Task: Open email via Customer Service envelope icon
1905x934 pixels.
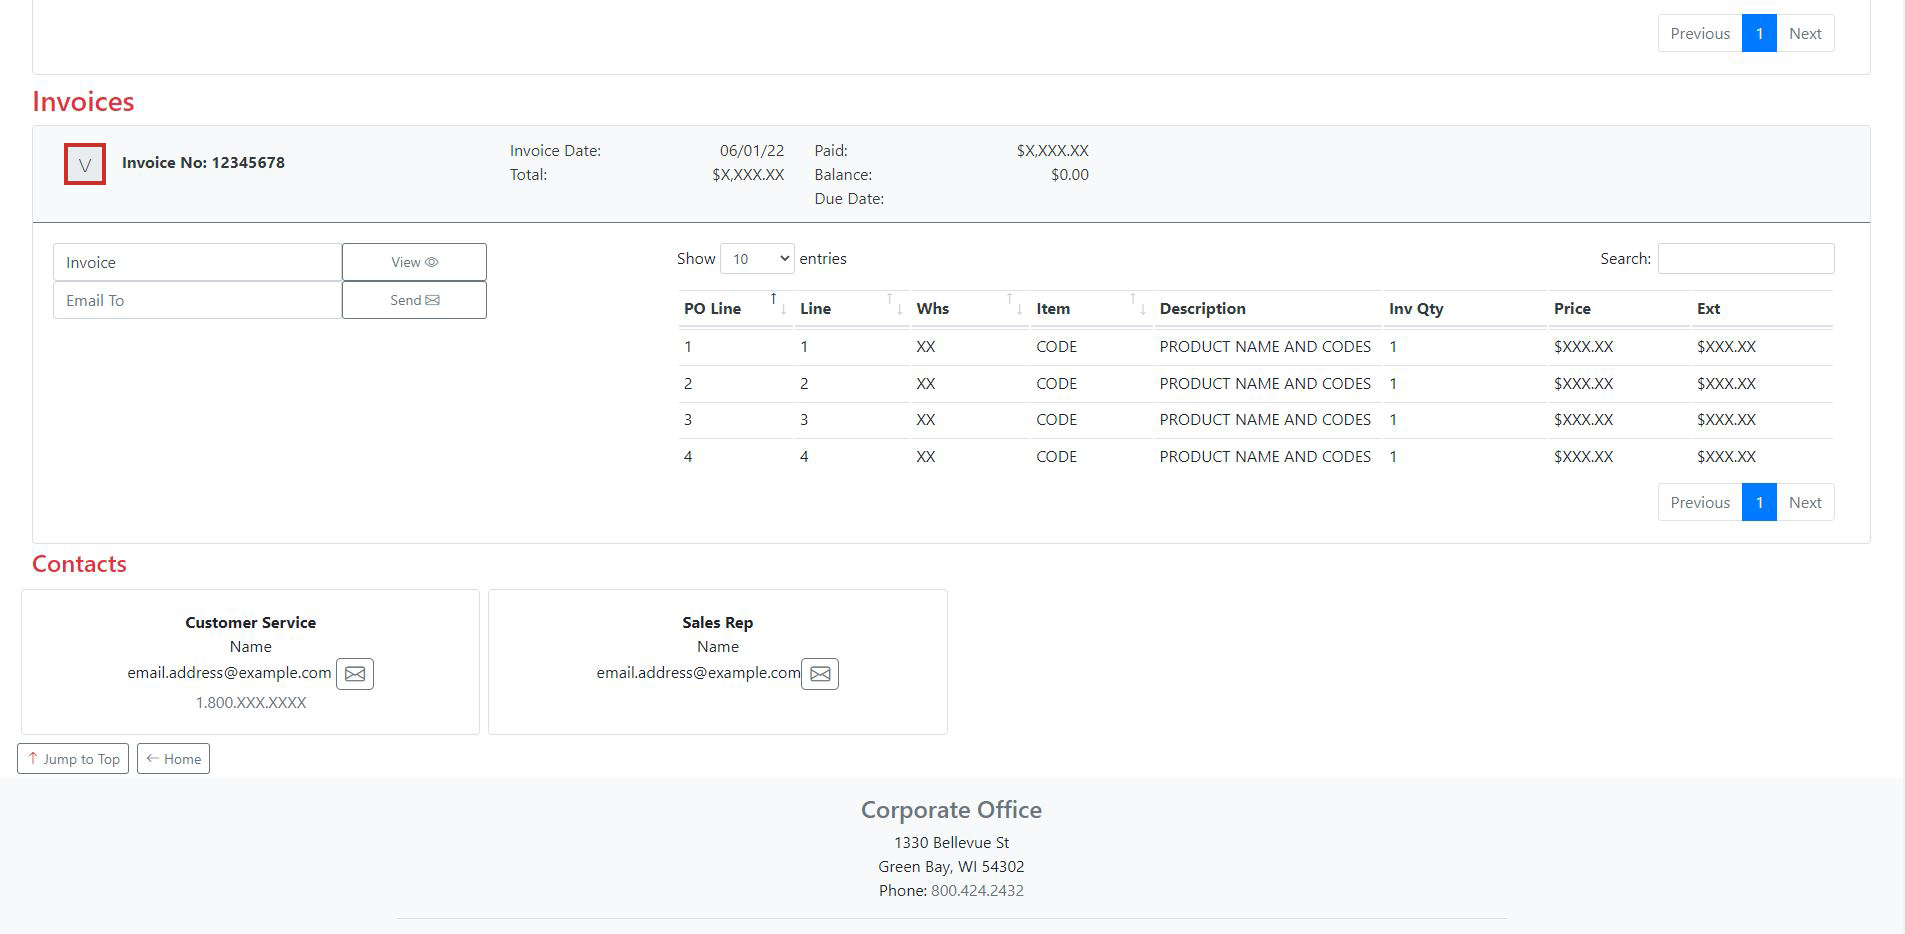Action: (355, 674)
